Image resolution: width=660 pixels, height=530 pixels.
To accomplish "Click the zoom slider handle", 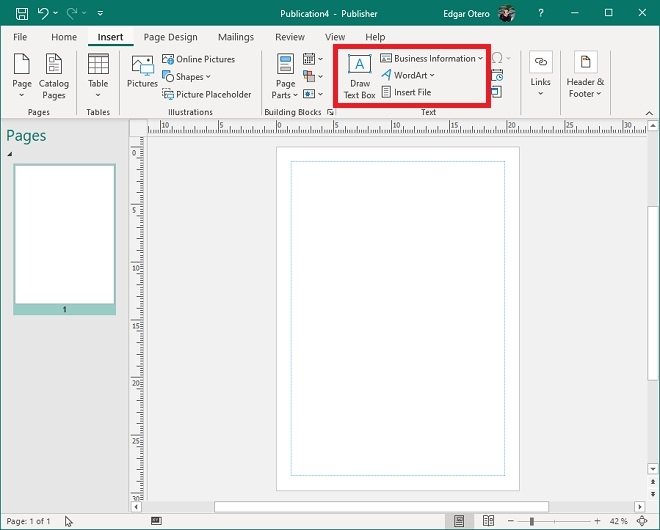I will (532, 521).
